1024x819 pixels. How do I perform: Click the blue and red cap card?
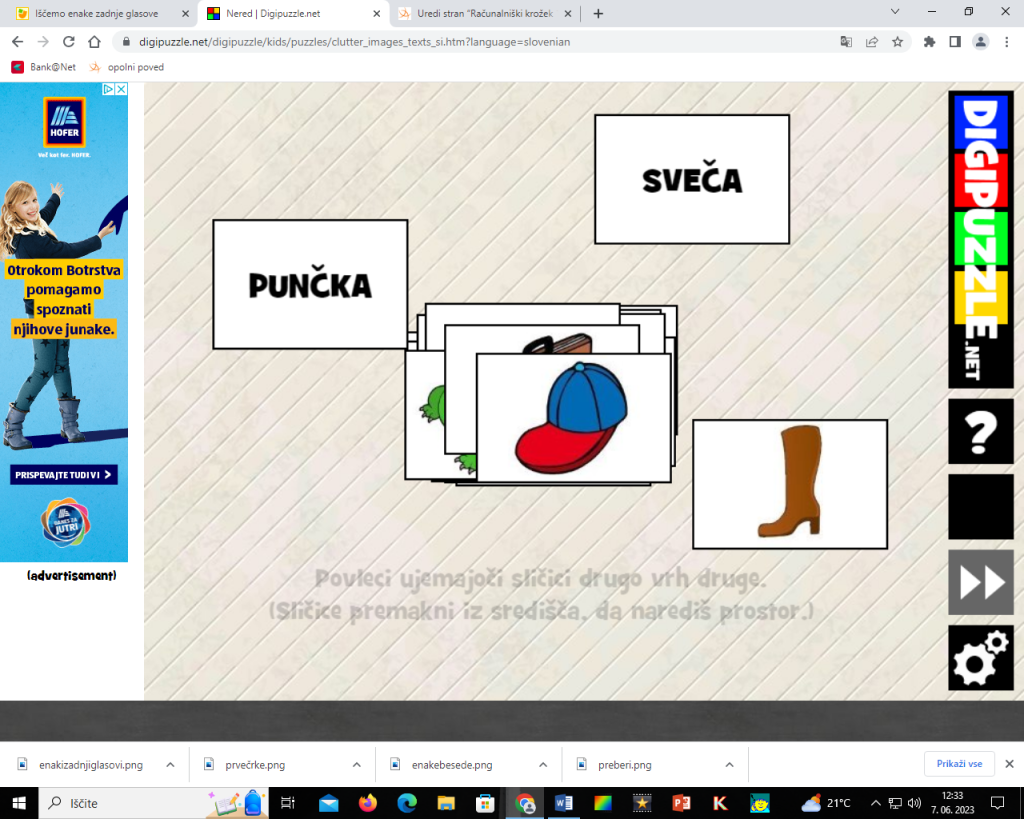(x=573, y=417)
